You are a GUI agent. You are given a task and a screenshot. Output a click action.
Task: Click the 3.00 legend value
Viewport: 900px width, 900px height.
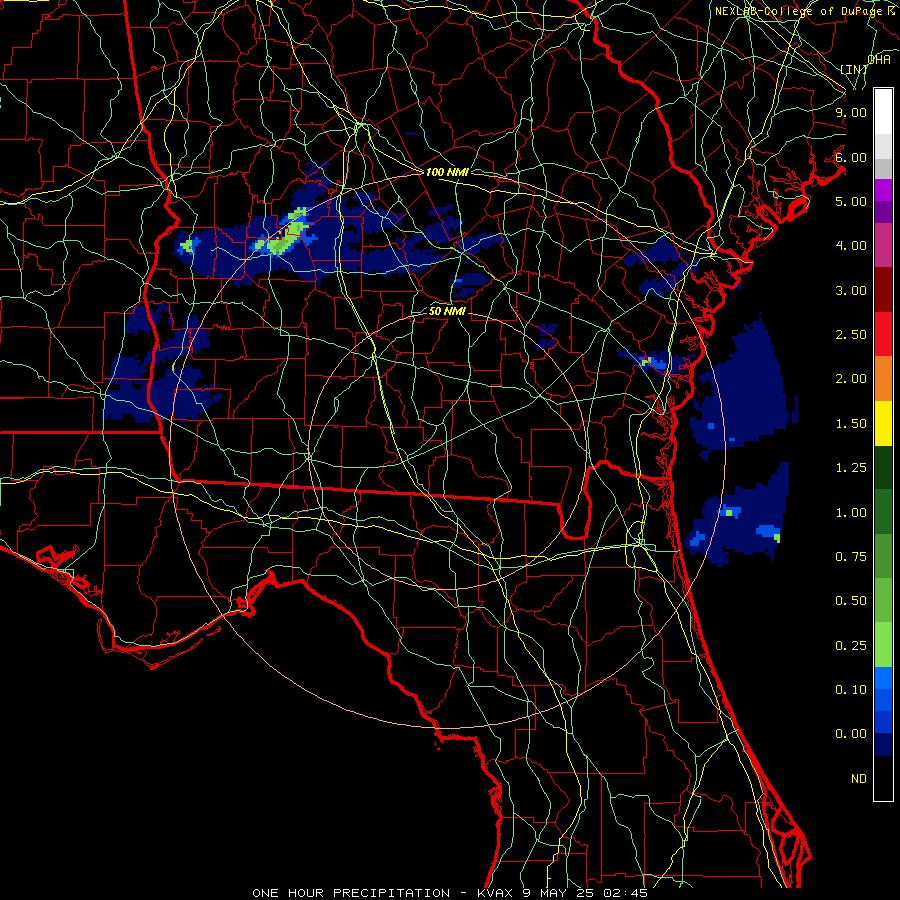click(851, 290)
